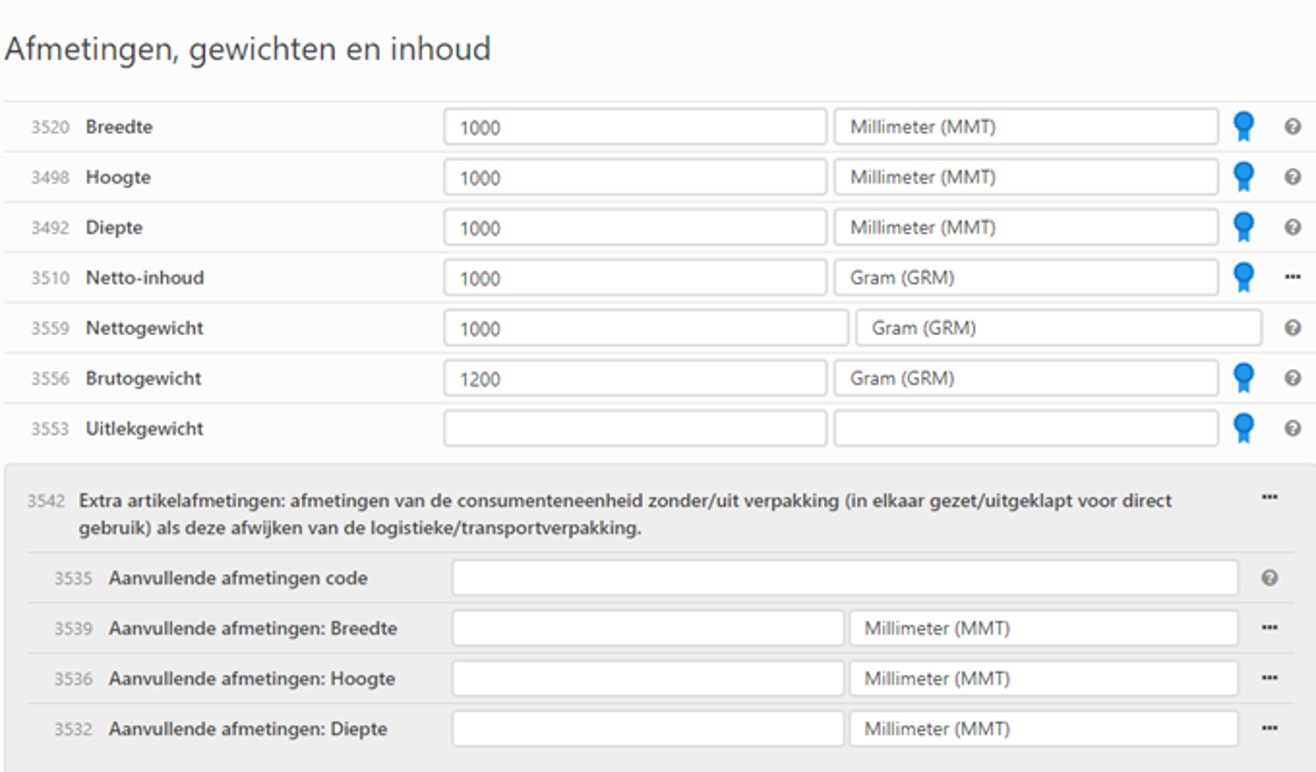The width and height of the screenshot is (1316, 772).
Task: Click the blue certificate icon beside Brutogewicht
Action: [x=1241, y=378]
